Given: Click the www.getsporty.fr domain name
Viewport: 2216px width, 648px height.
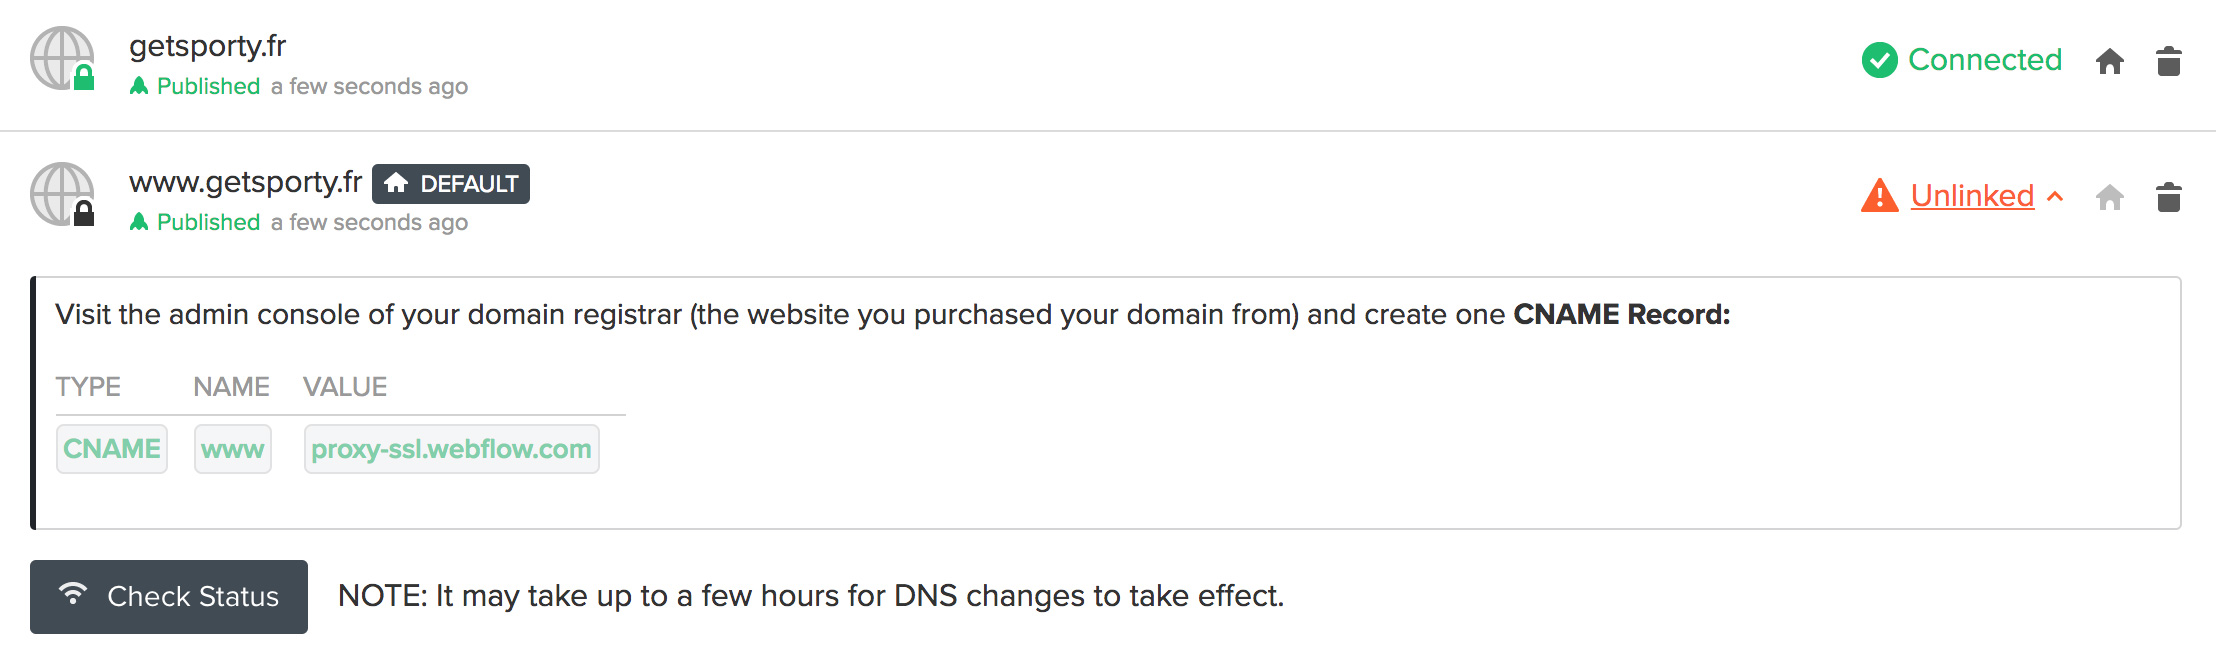Looking at the screenshot, I should coord(245,182).
